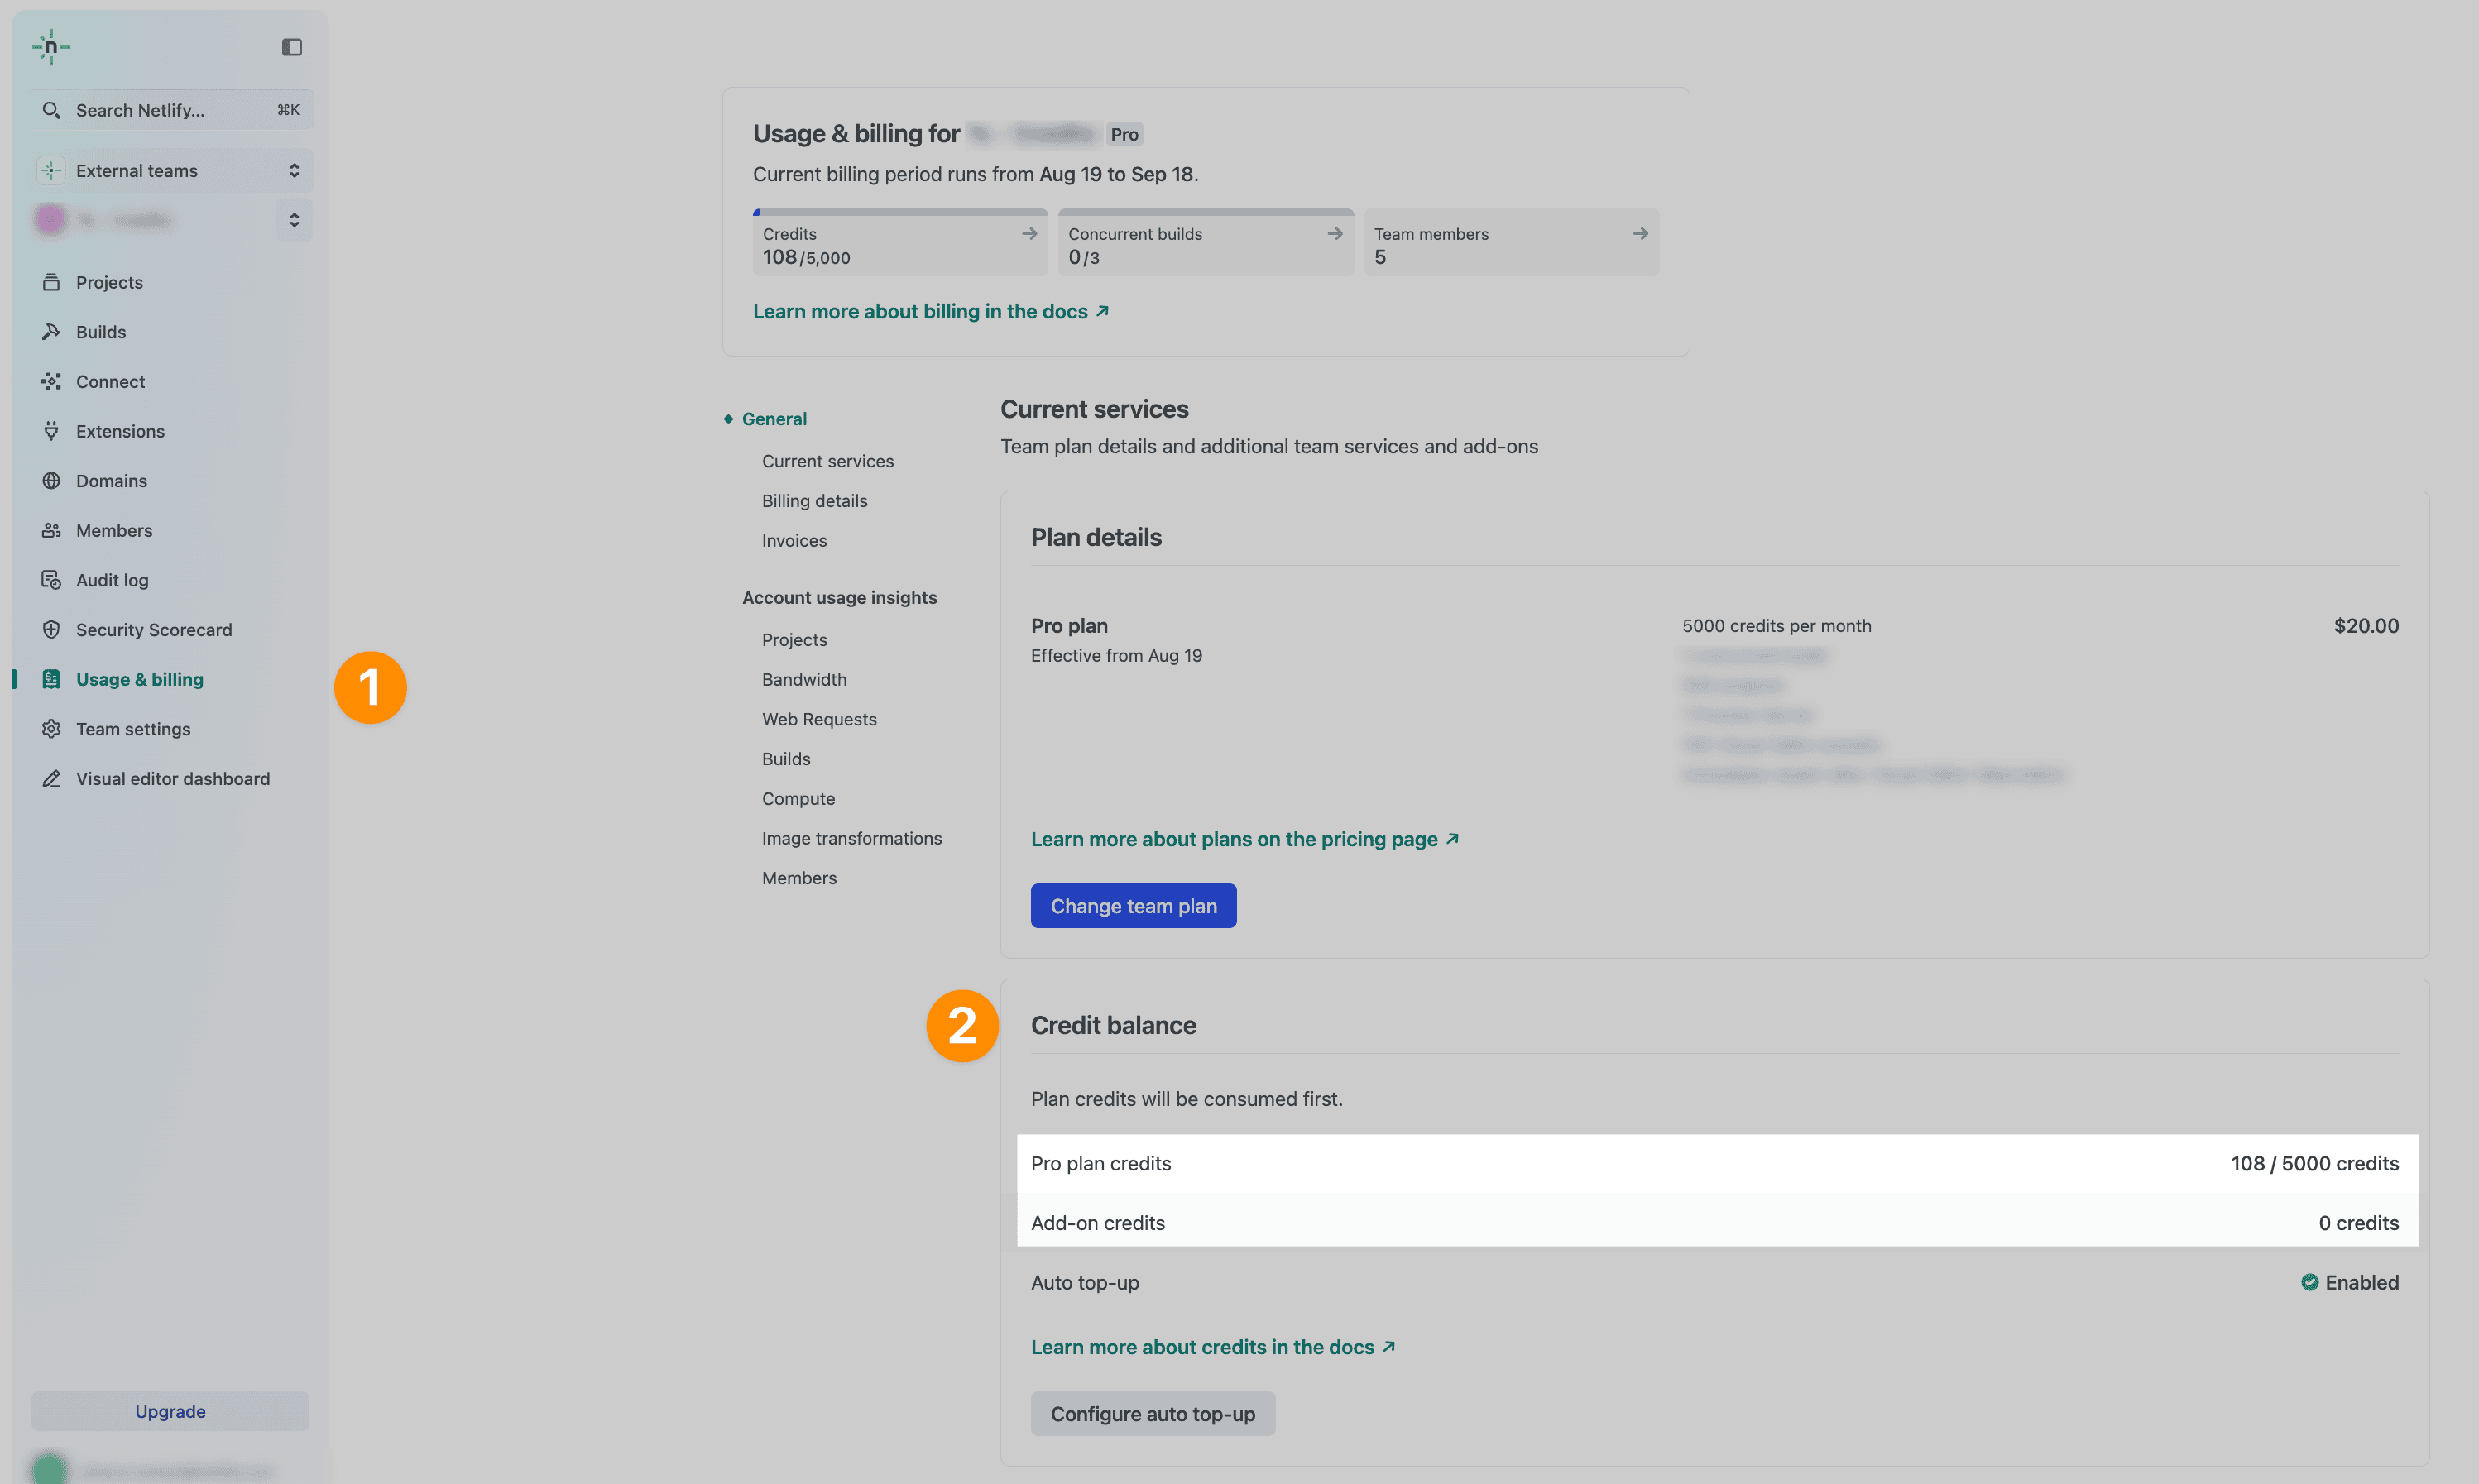Go to Bandwidth usage insights
The image size is (2479, 1484).
pos(804,680)
